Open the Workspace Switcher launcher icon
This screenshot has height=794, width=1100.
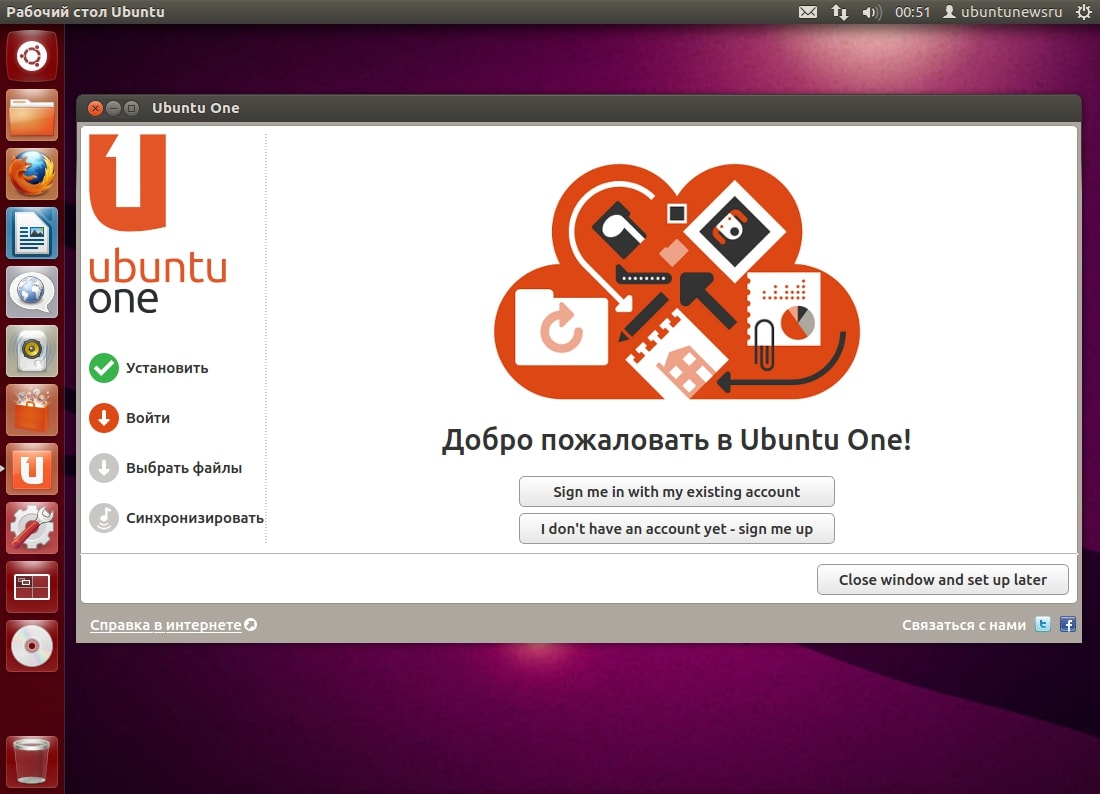(32, 586)
